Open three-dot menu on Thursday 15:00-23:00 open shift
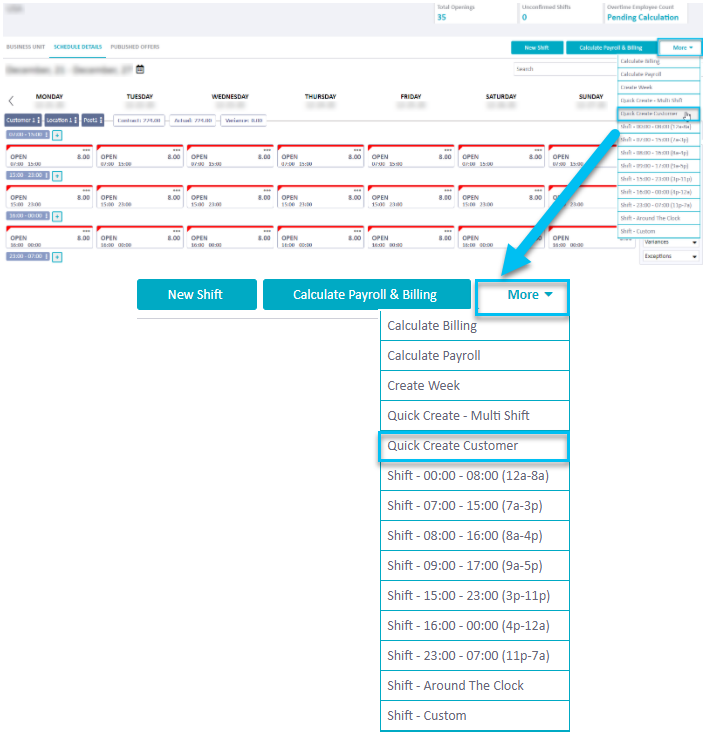Viewport: 704px width, 733px height. (358, 191)
